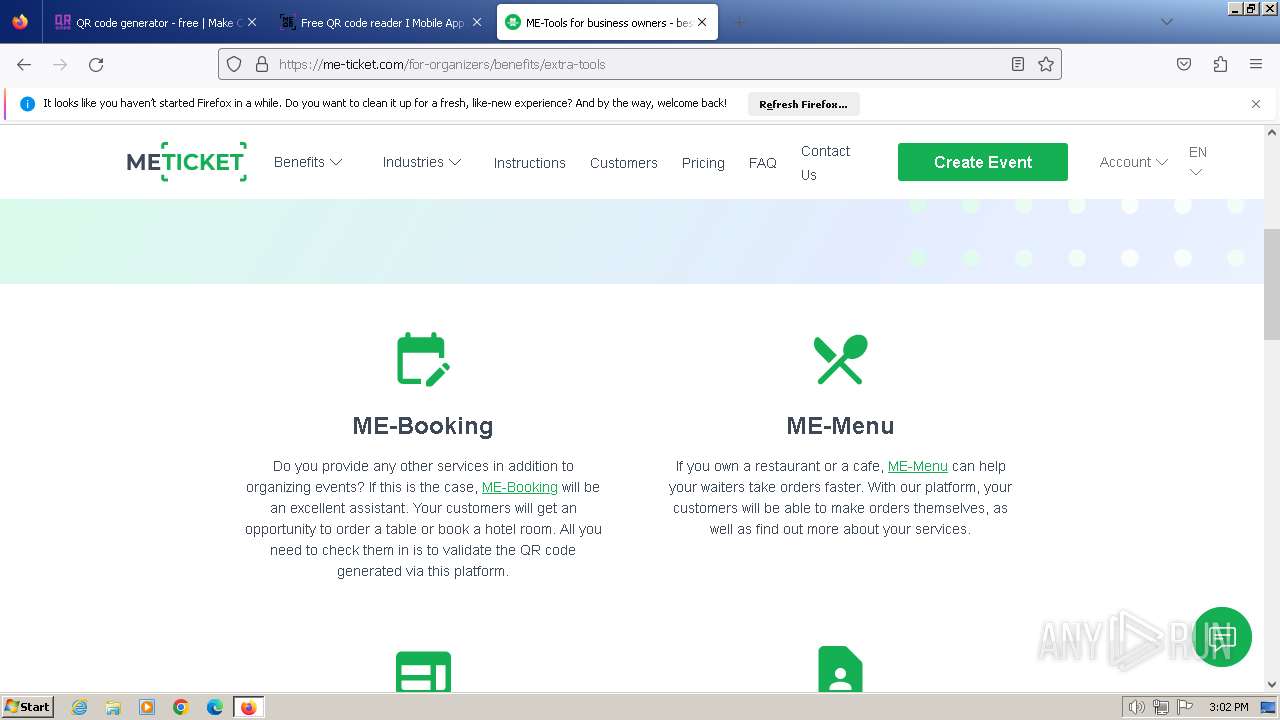Open the green chat widget icon
Viewport: 1280px width, 720px height.
[1222, 637]
